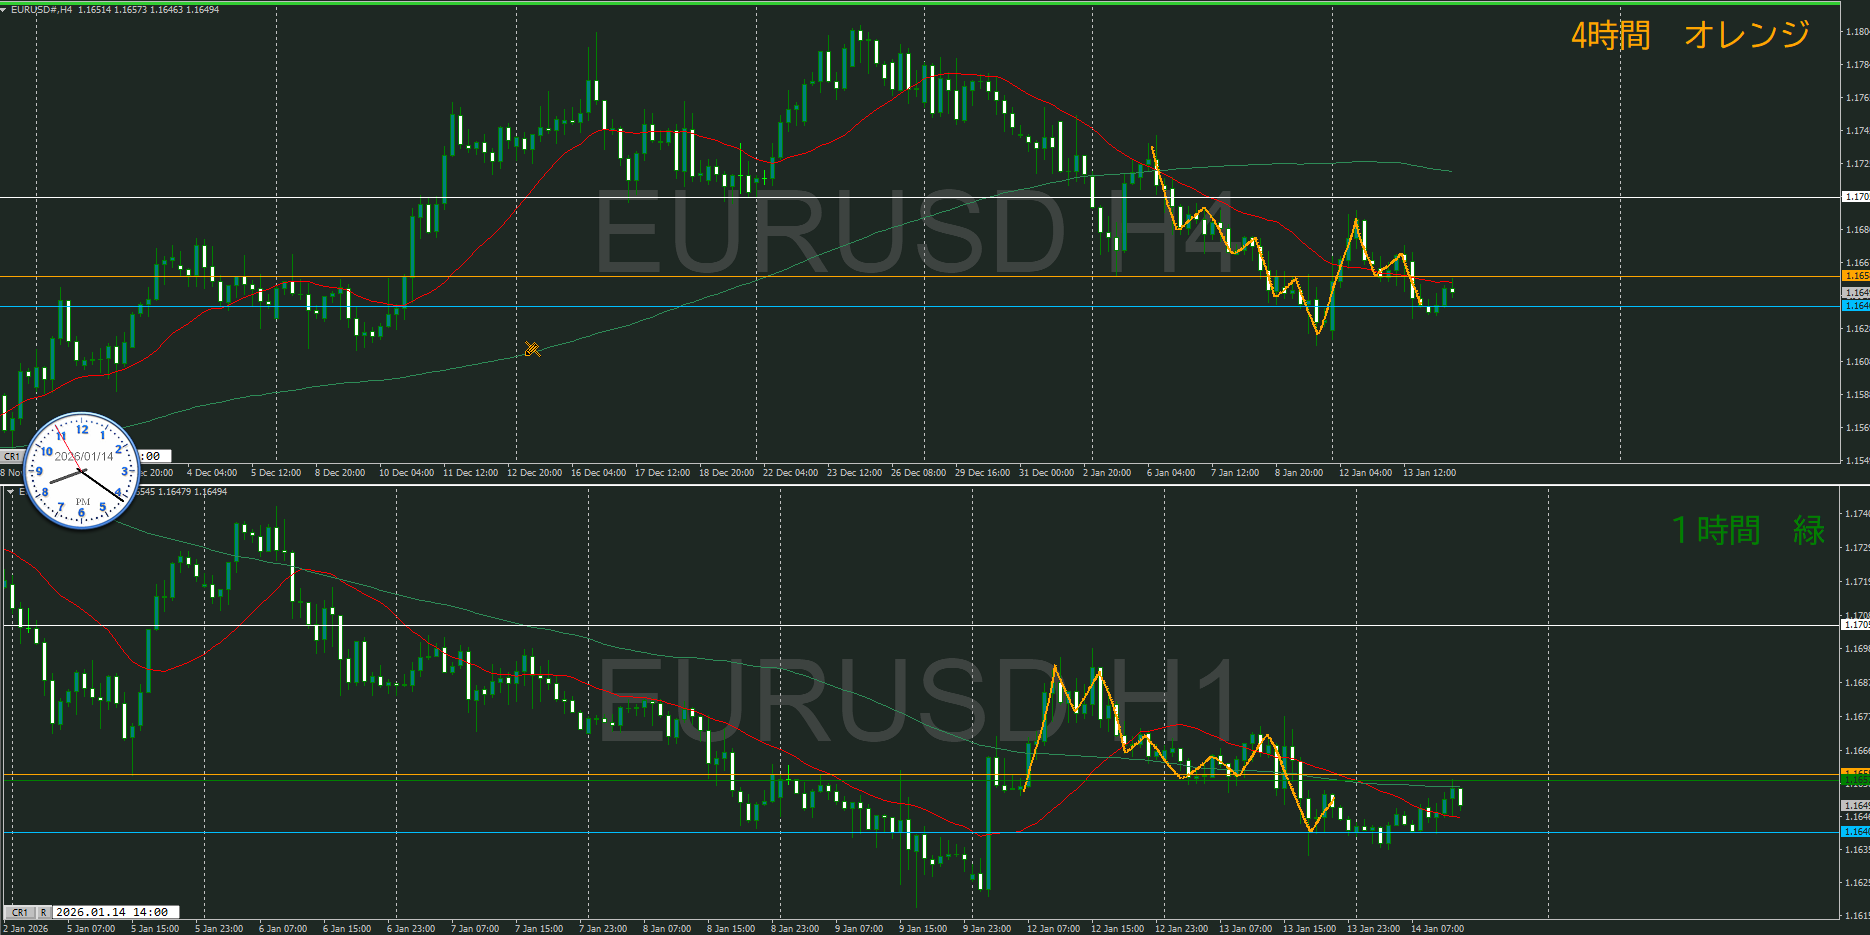Click the '13 Jan 12:00' label on H4 time axis
1870x935 pixels.
click(1429, 473)
